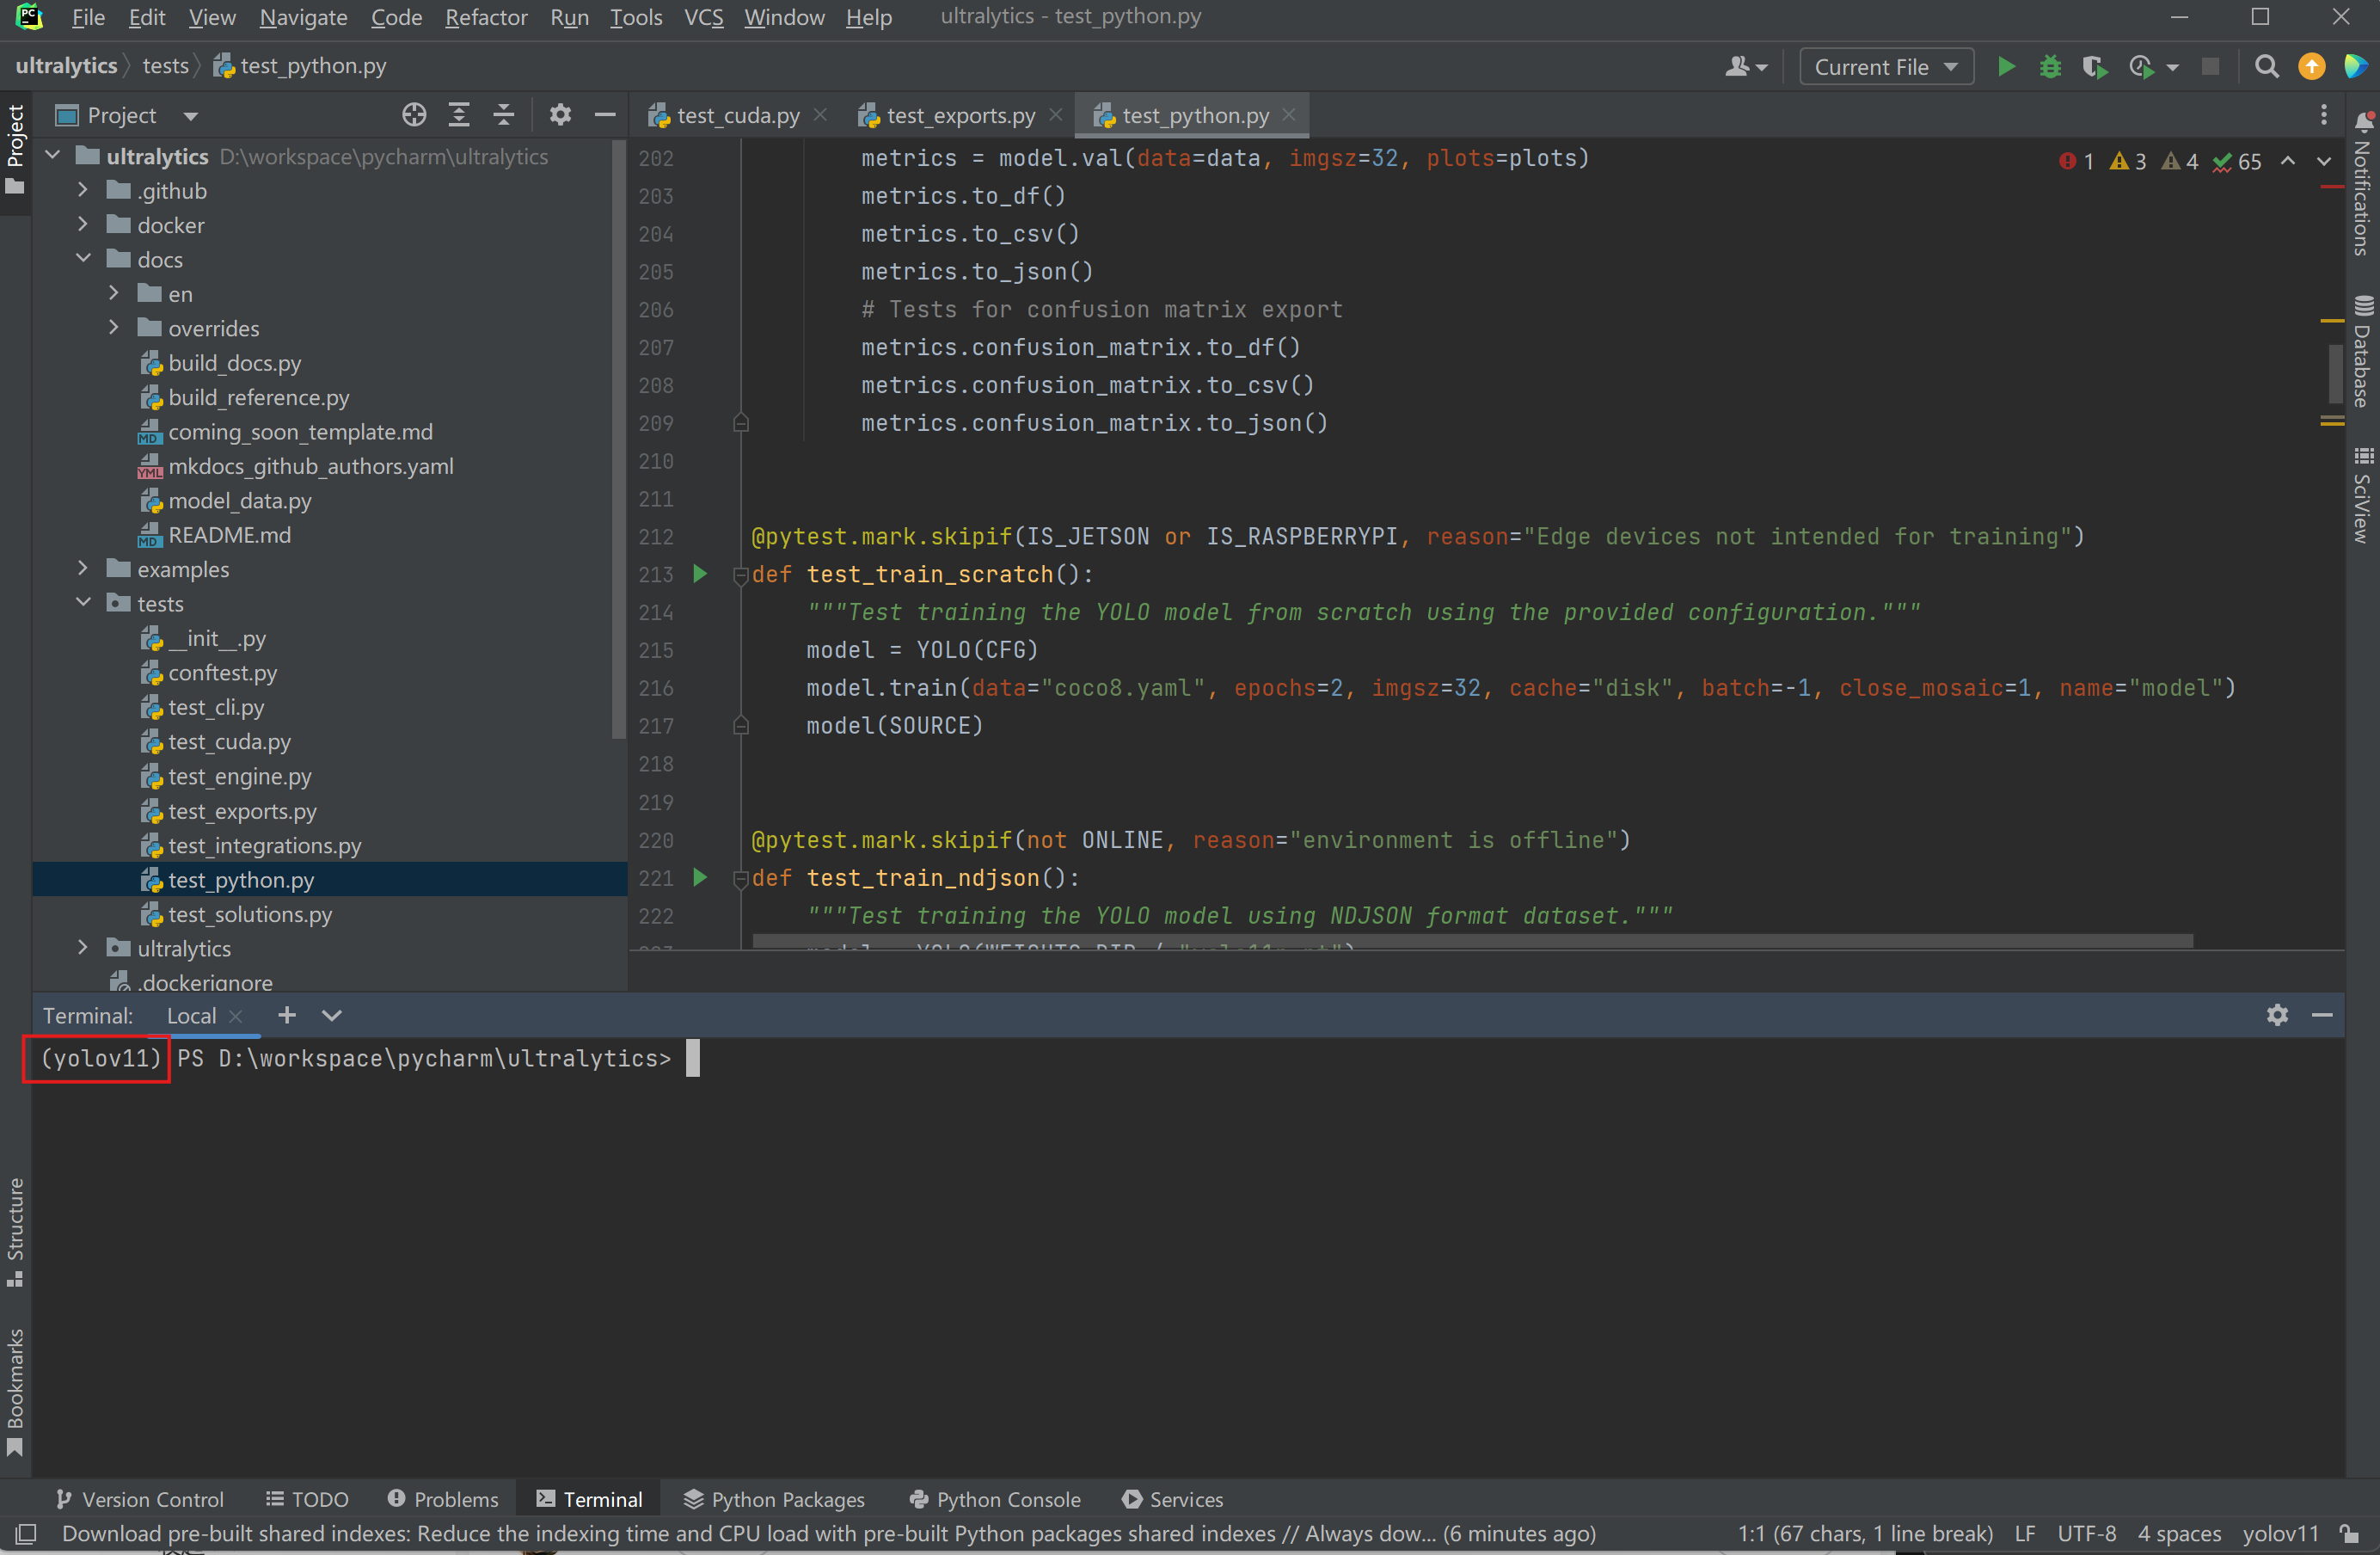Image resolution: width=2380 pixels, height=1555 pixels.
Task: Switch to test_exports.py editor tab
Action: coord(959,115)
